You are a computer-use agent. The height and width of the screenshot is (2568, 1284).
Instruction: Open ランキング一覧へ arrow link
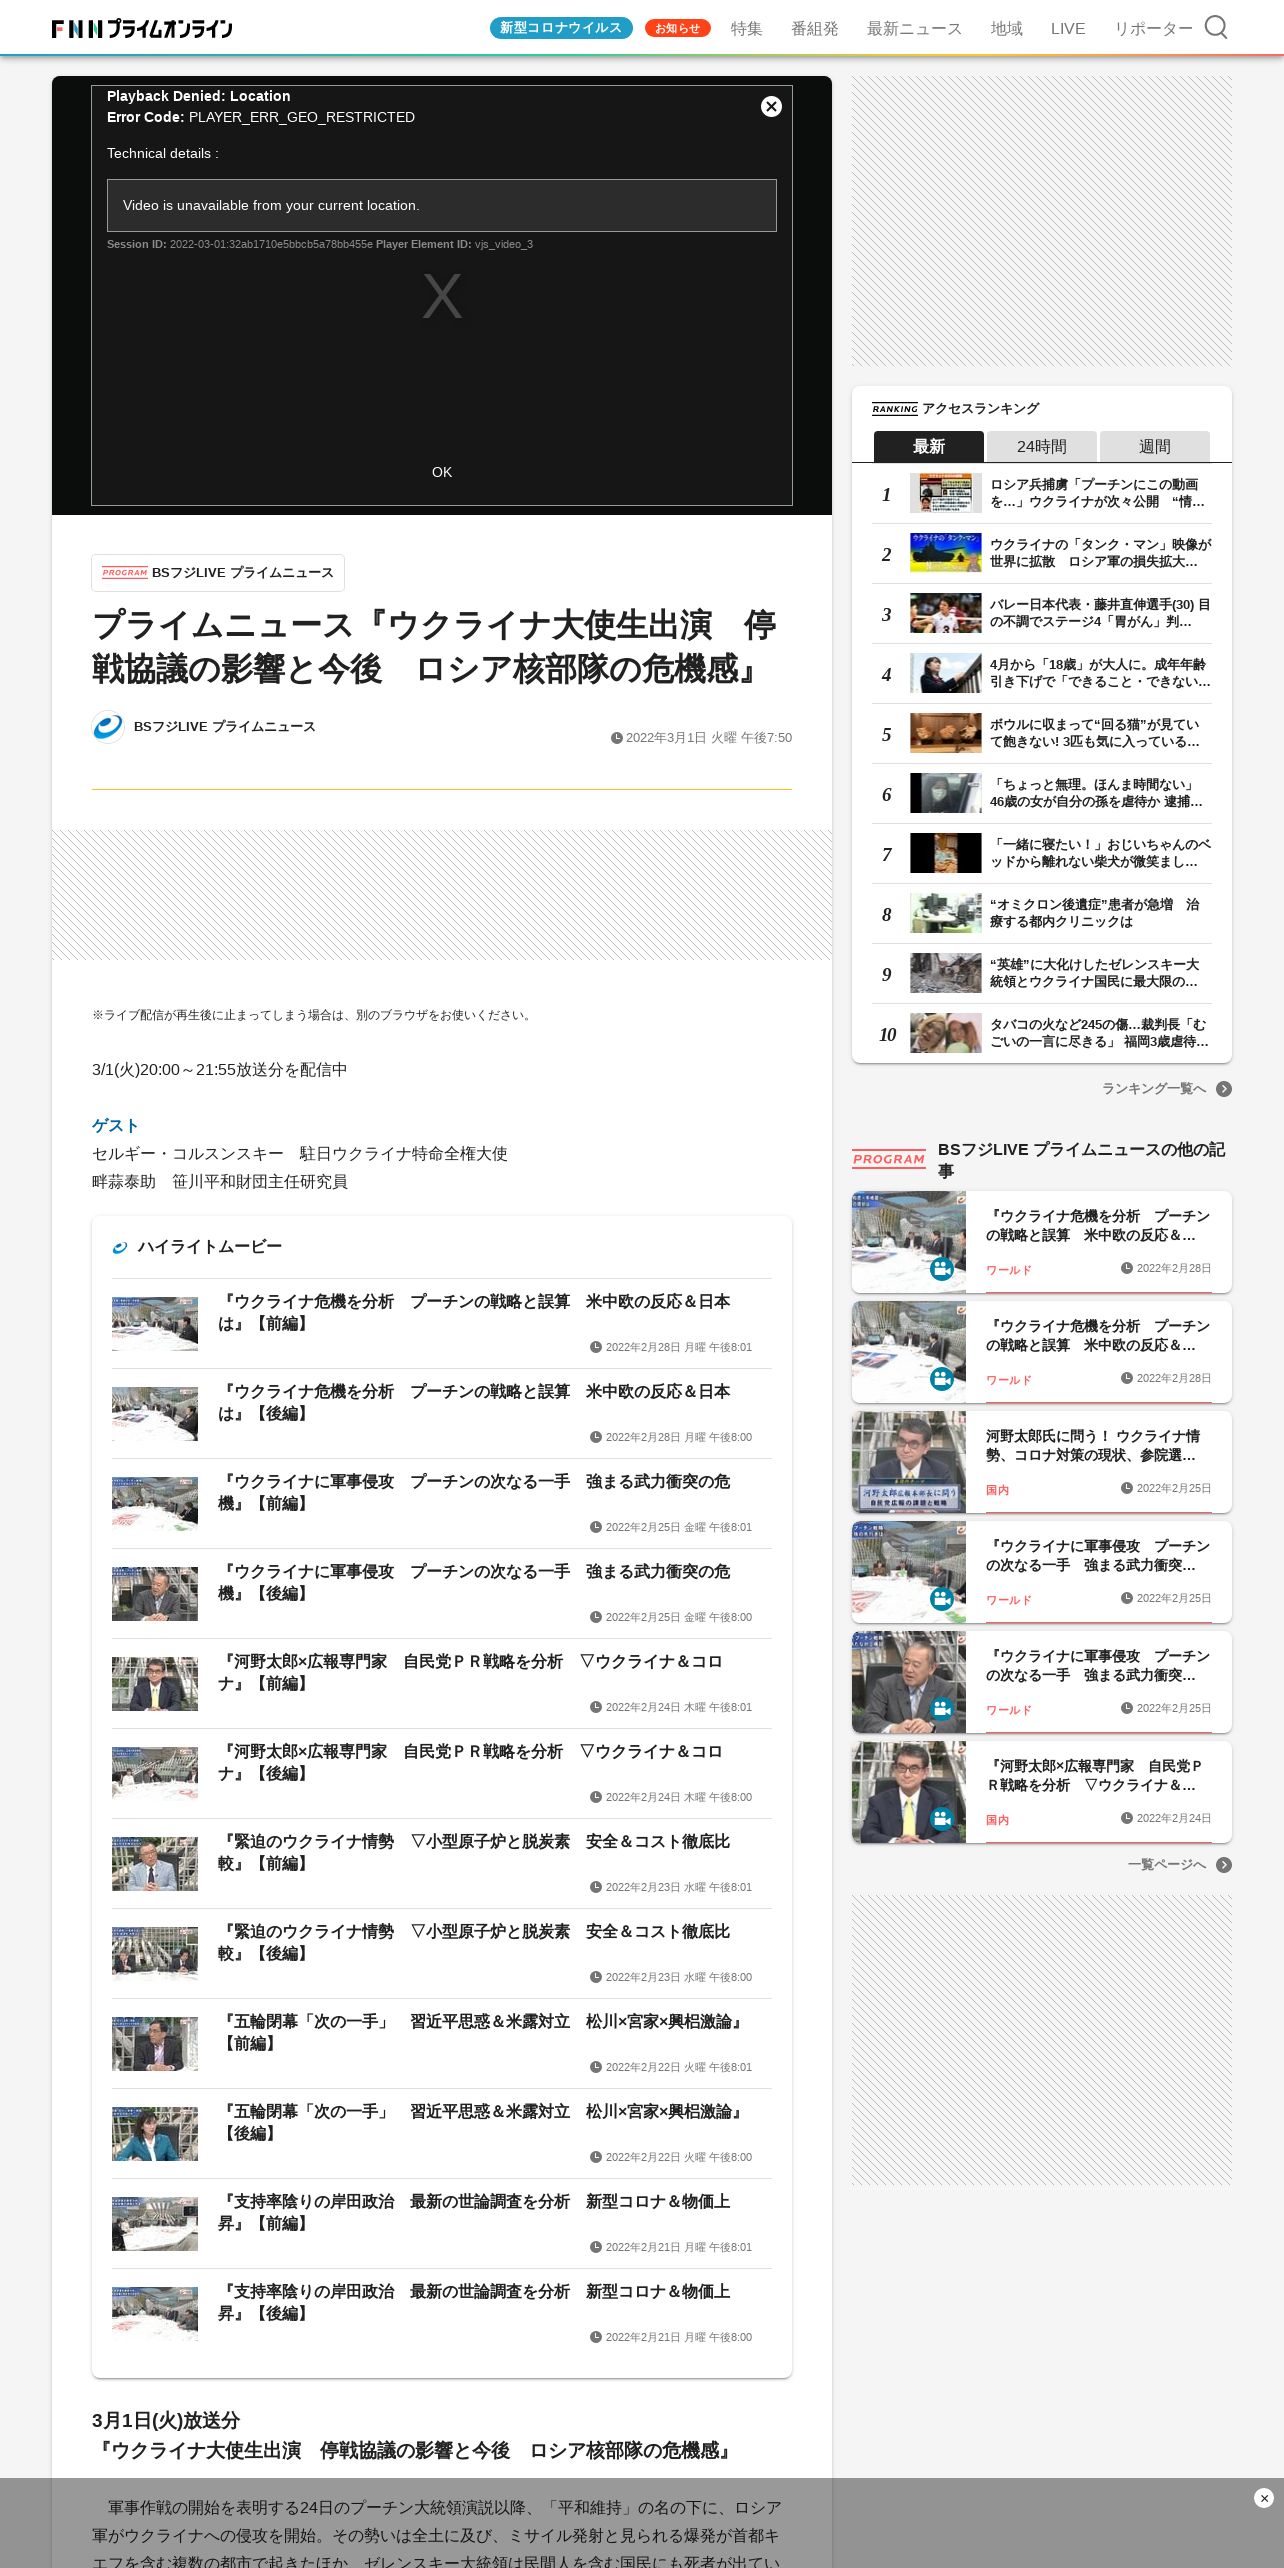pyautogui.click(x=1166, y=1088)
